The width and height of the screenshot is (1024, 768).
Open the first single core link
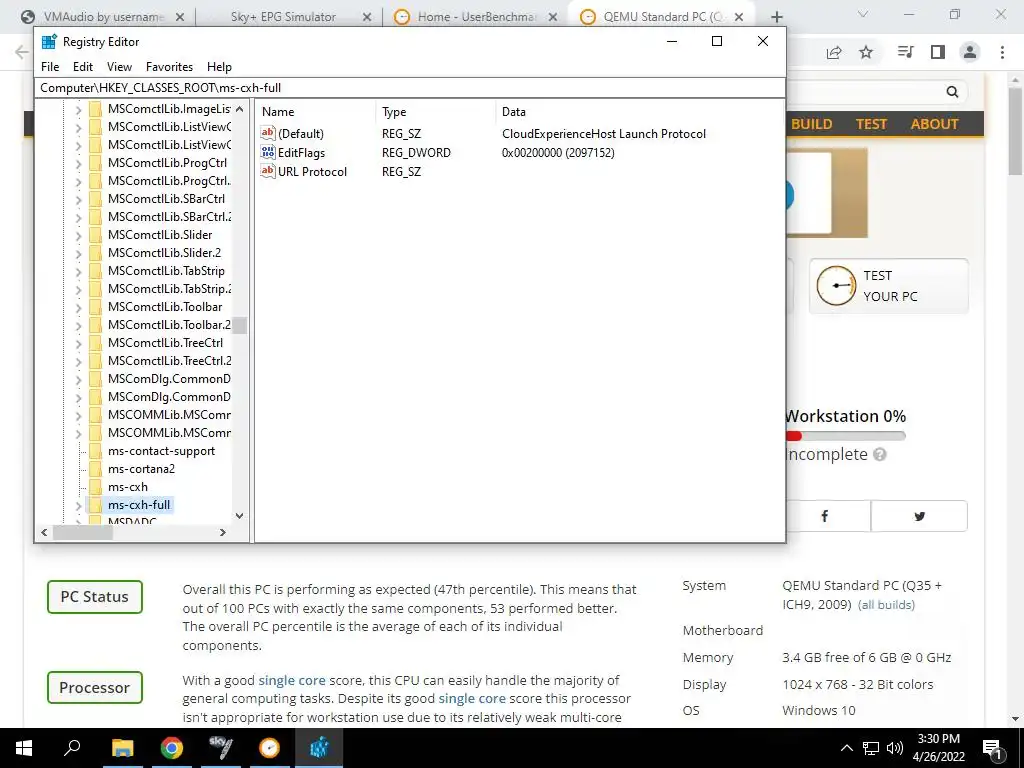tap(292, 680)
